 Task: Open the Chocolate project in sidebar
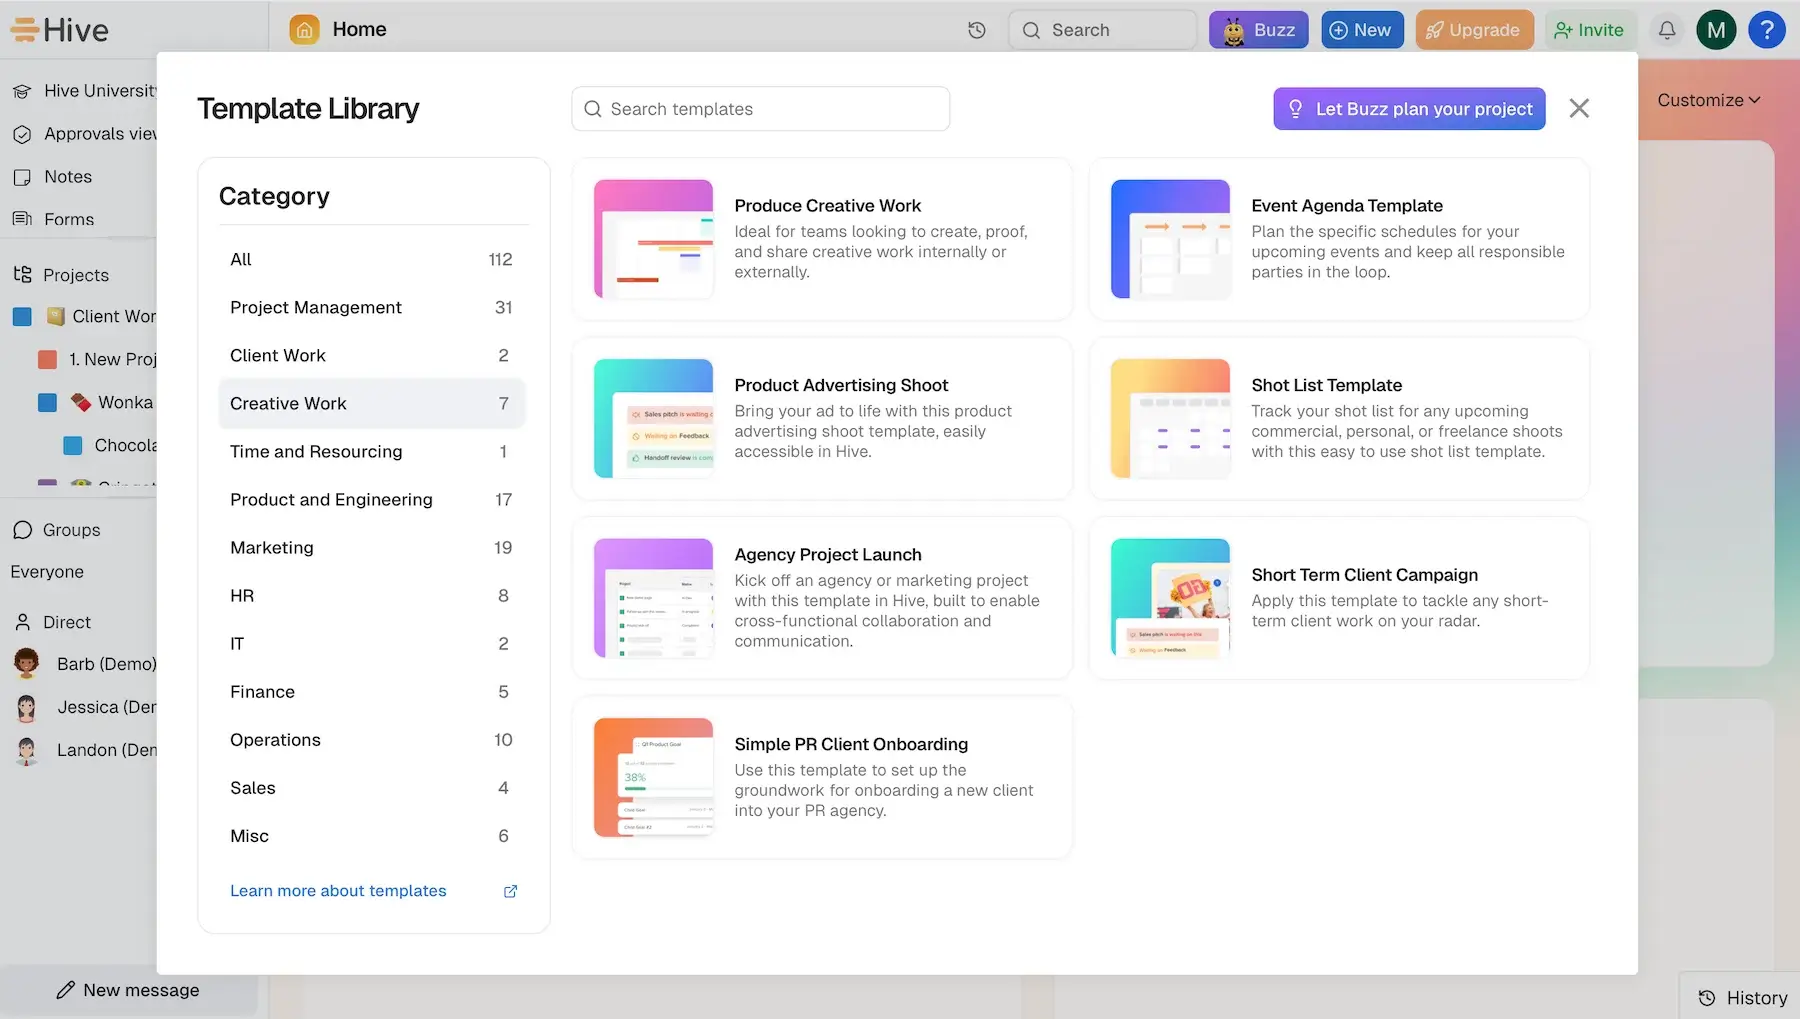coord(125,445)
